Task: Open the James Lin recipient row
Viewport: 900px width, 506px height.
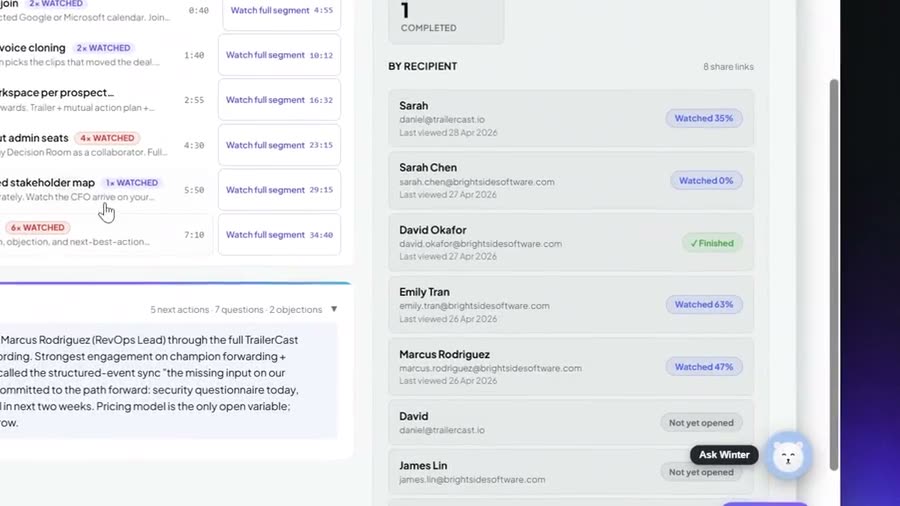Action: [x=571, y=472]
